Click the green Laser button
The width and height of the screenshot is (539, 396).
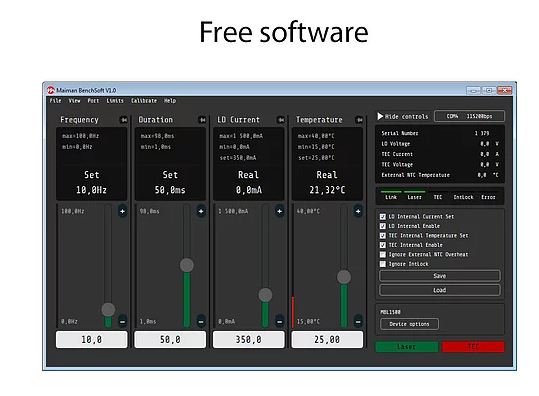click(x=407, y=346)
